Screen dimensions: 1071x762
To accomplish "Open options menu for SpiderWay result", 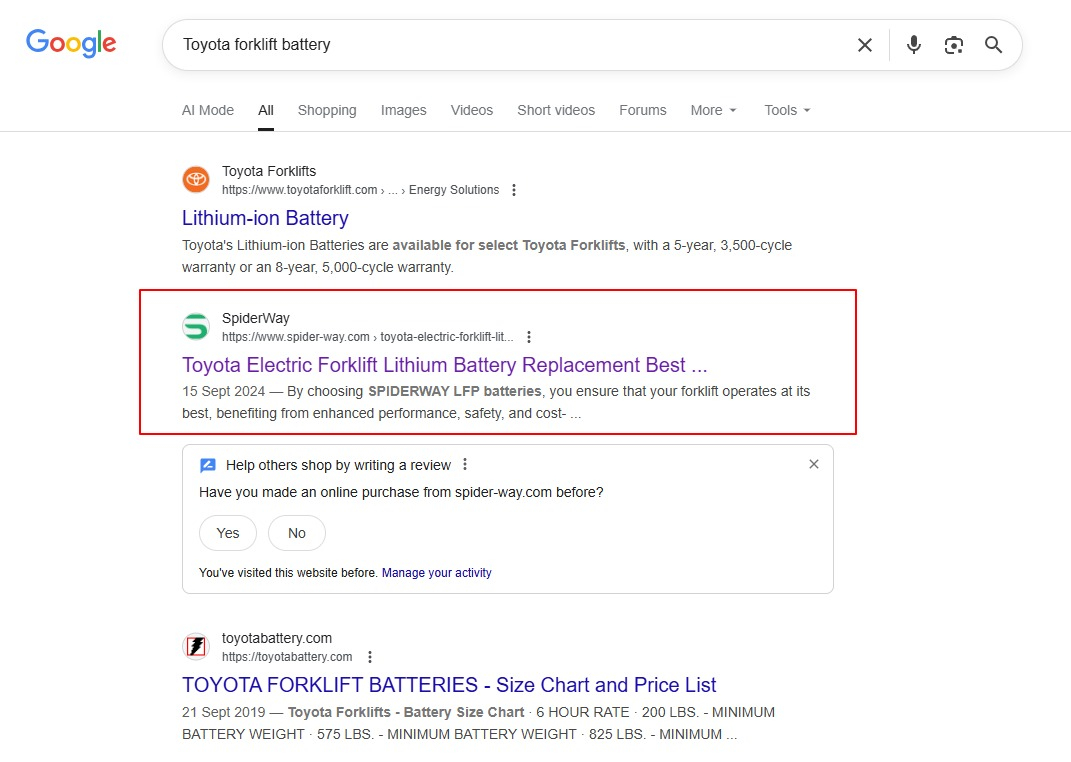I will pos(529,337).
